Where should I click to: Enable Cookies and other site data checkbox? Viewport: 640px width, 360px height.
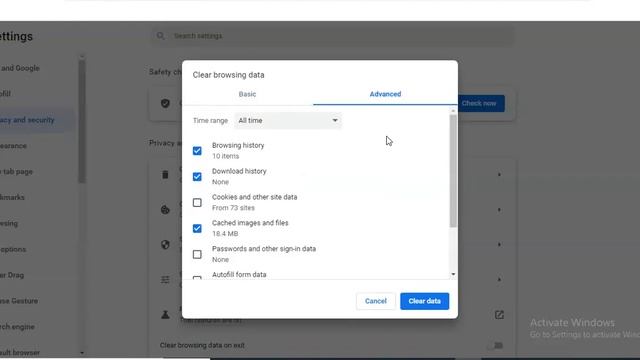[197, 202]
